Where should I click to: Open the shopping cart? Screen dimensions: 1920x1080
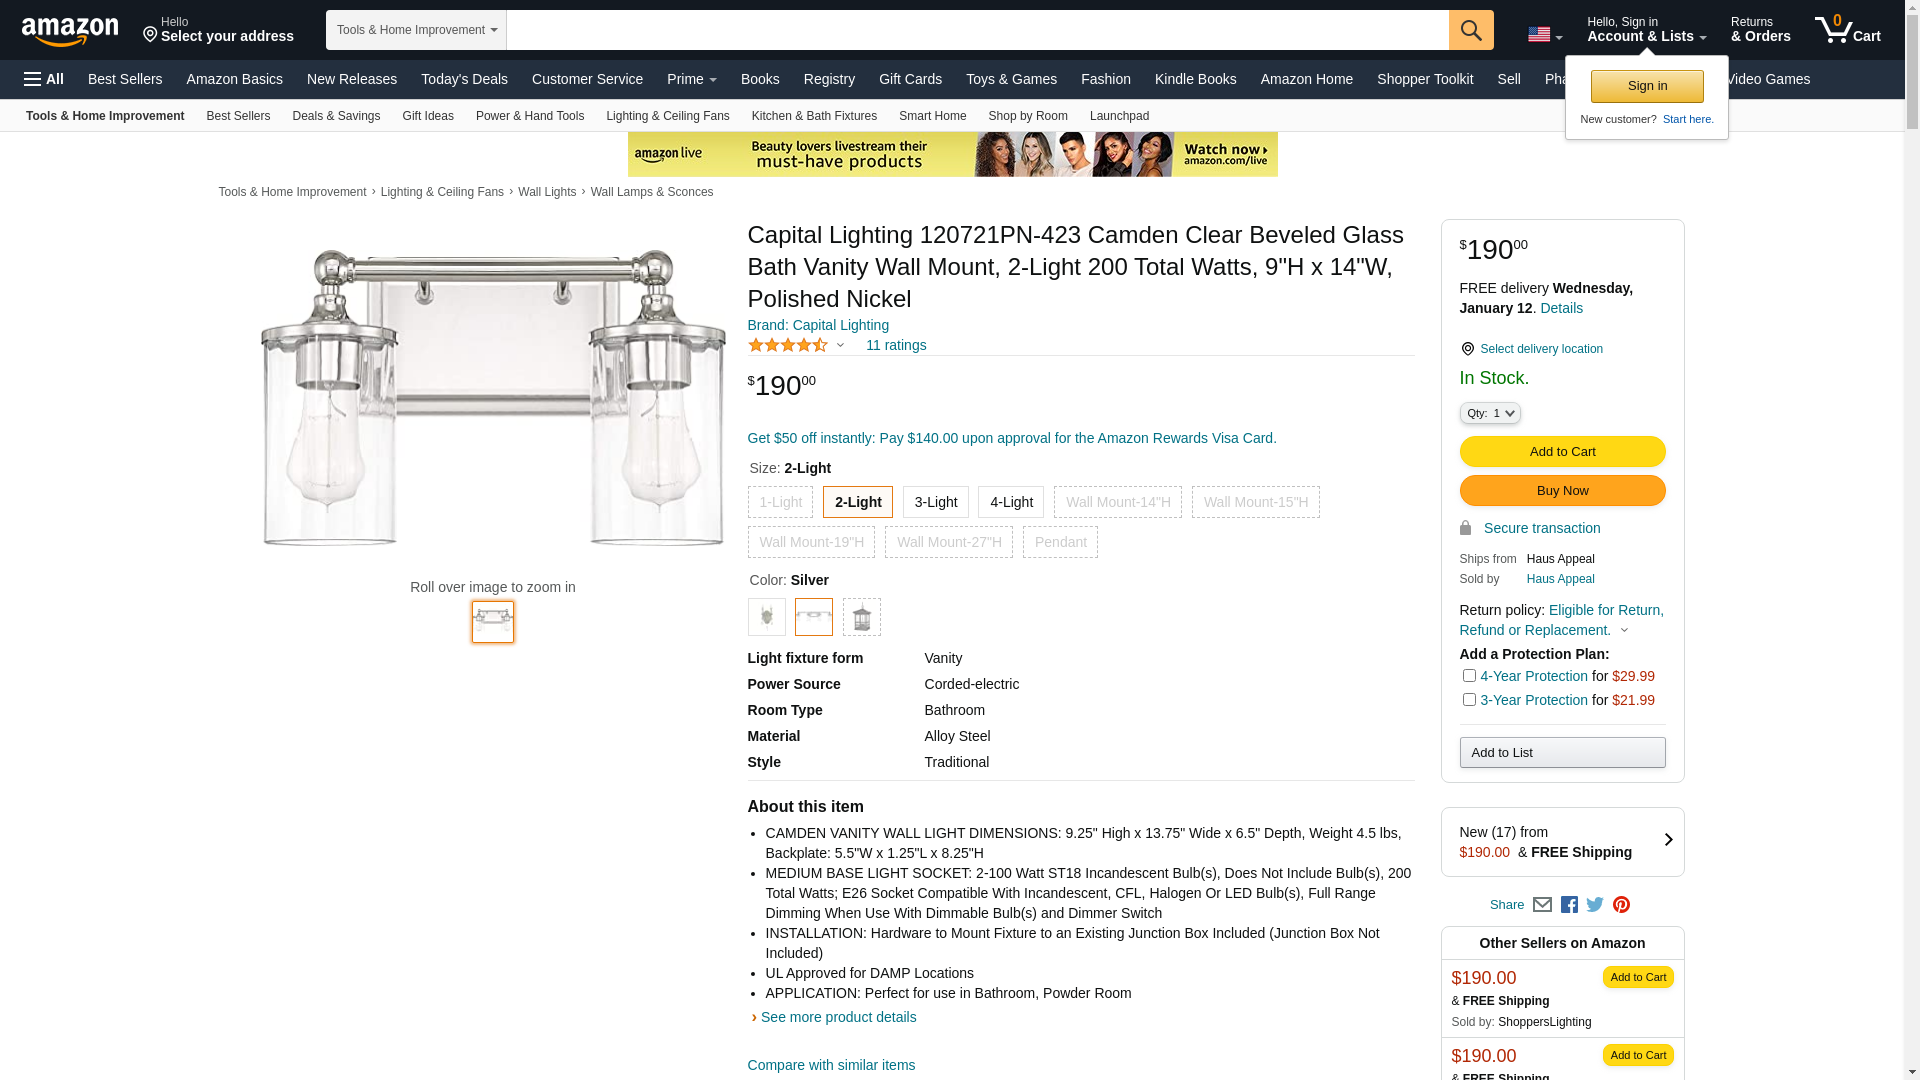point(1847,30)
